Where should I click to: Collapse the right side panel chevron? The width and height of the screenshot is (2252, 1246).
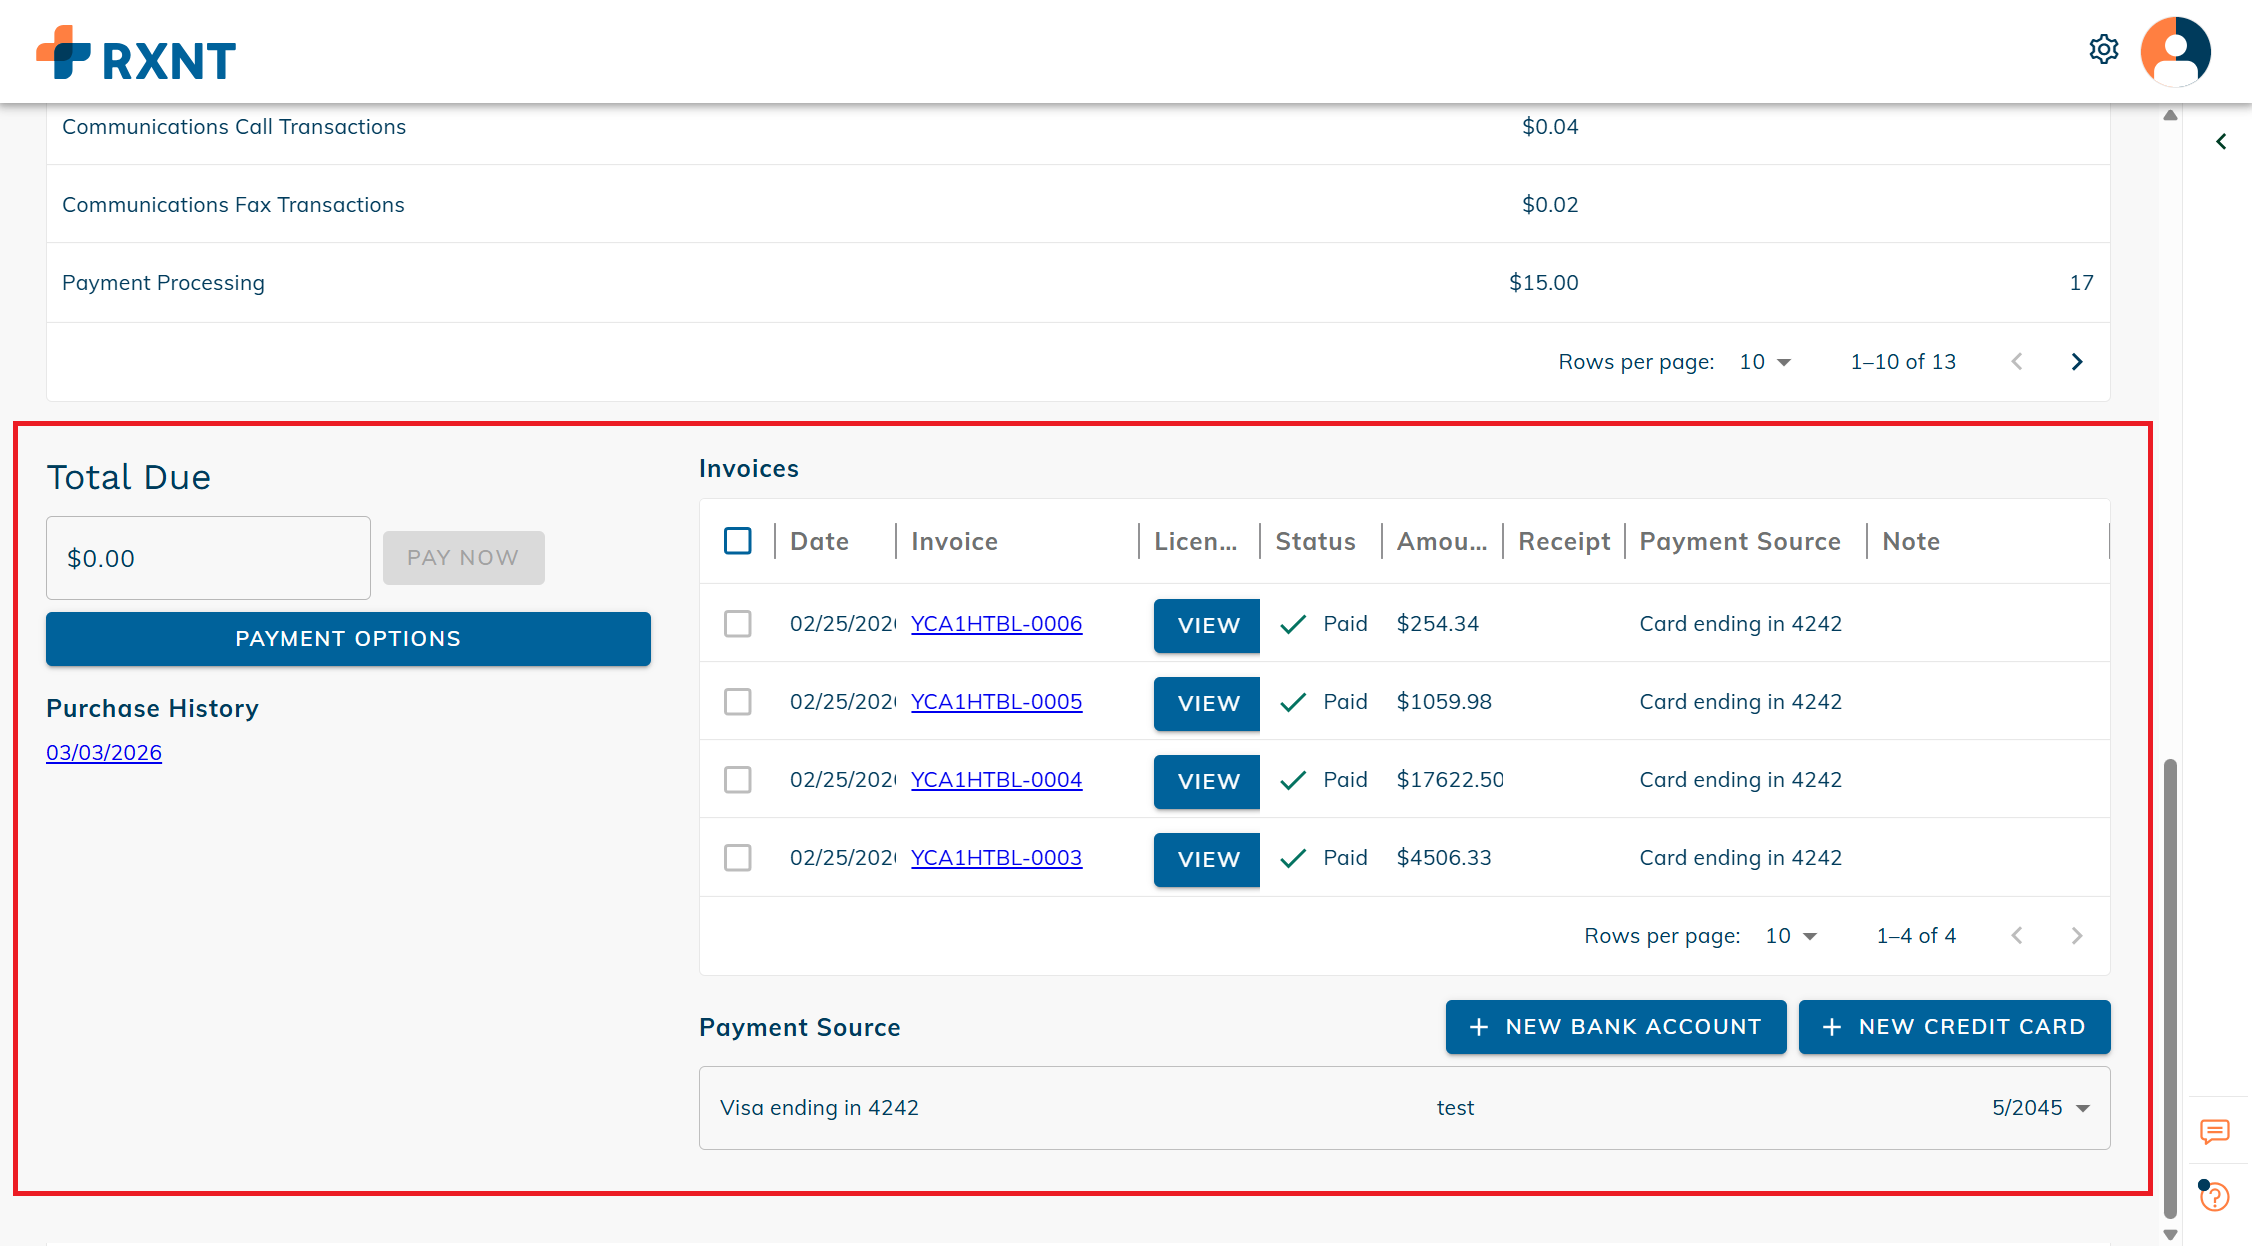click(2221, 142)
